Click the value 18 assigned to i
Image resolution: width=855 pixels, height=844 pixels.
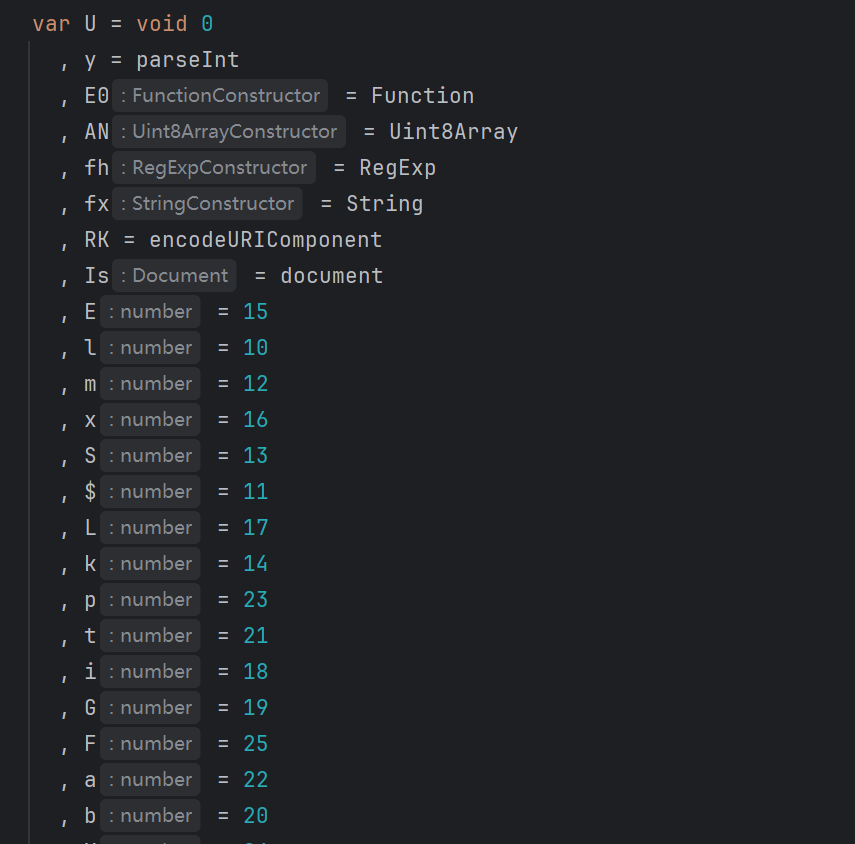(255, 672)
